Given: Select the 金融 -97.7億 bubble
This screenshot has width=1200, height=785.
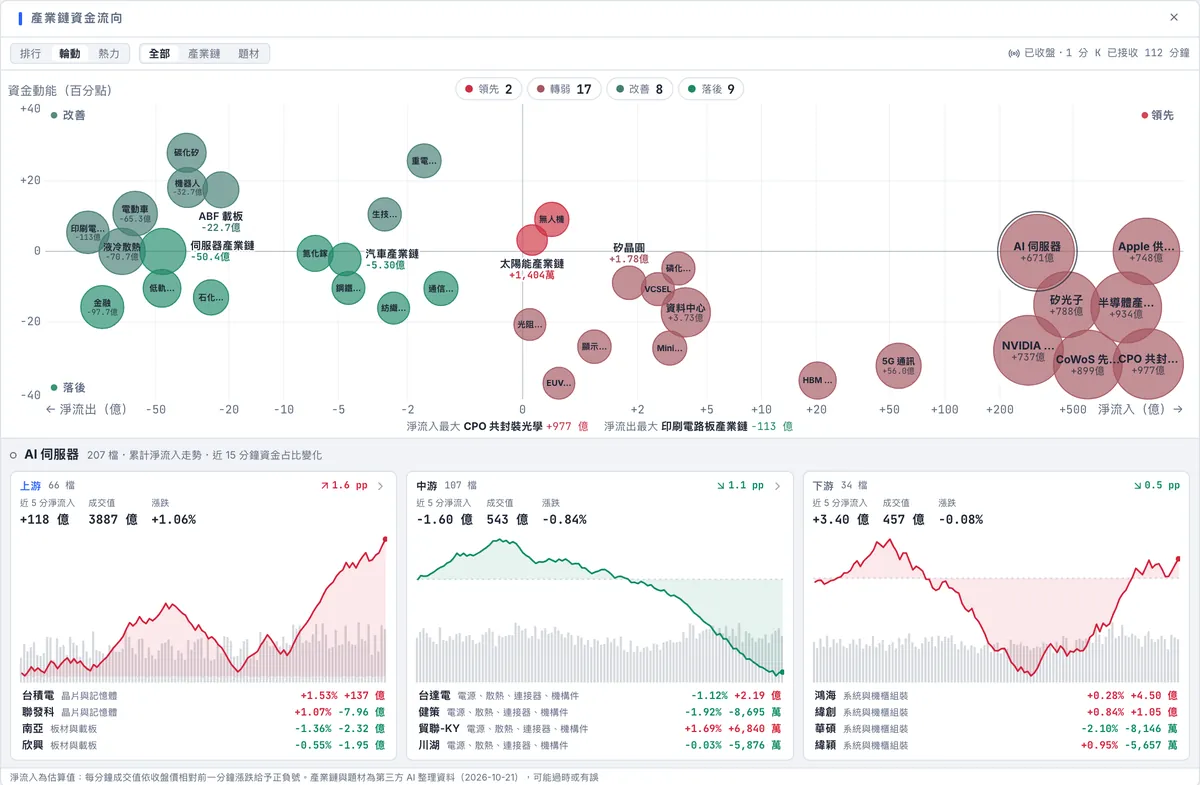Looking at the screenshot, I should coord(102,307).
